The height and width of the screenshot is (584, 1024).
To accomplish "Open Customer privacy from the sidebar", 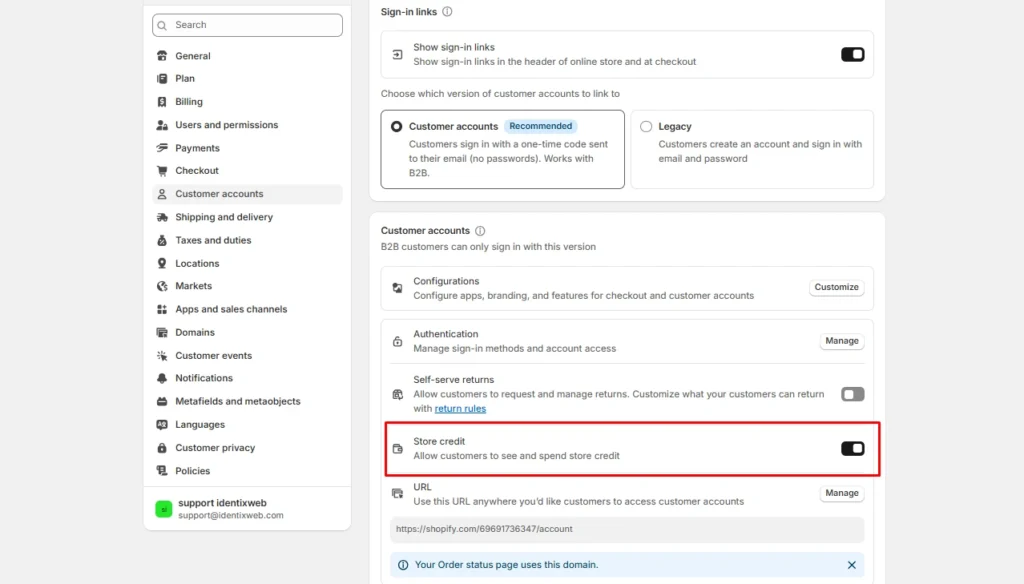I will (x=162, y=447).
